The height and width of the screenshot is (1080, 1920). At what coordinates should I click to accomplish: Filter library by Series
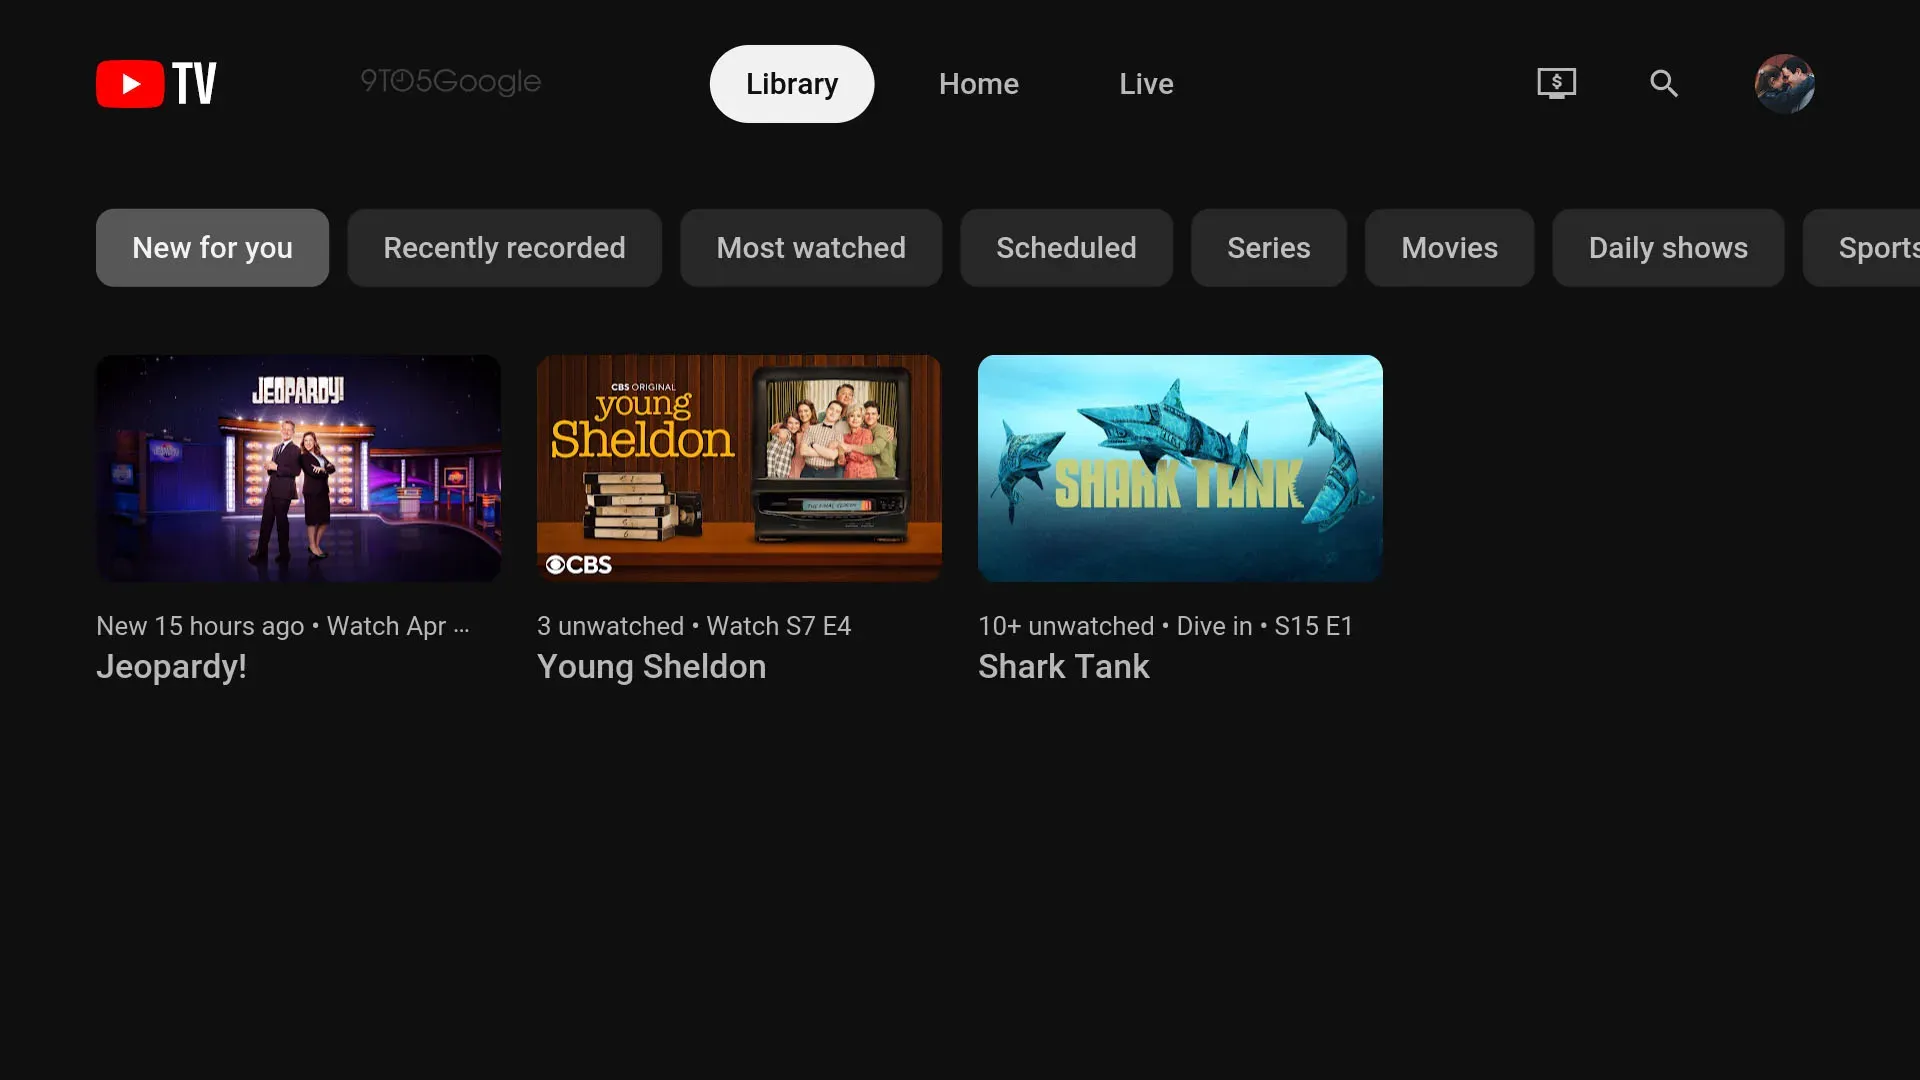coord(1268,247)
